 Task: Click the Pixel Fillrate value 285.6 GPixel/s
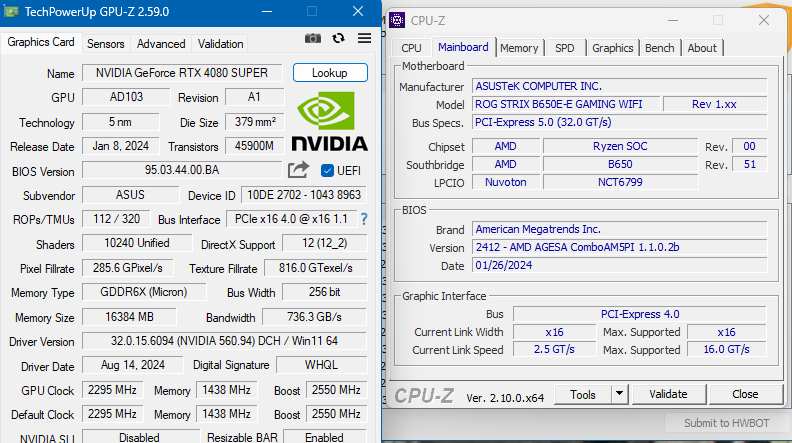tap(128, 268)
